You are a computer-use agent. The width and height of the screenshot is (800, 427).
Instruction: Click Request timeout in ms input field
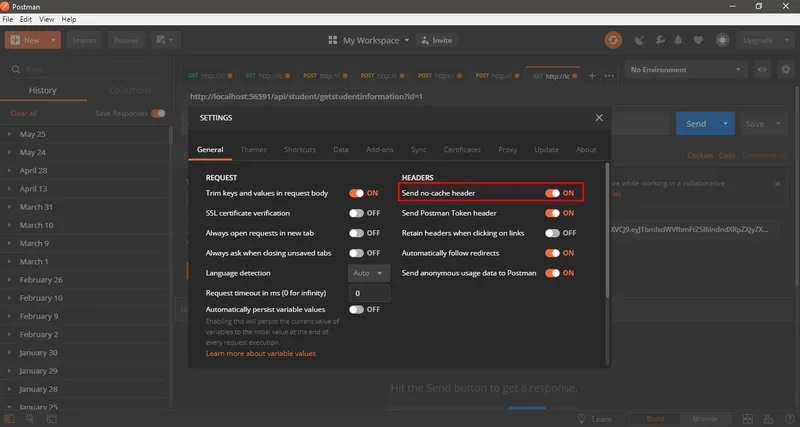click(x=369, y=293)
